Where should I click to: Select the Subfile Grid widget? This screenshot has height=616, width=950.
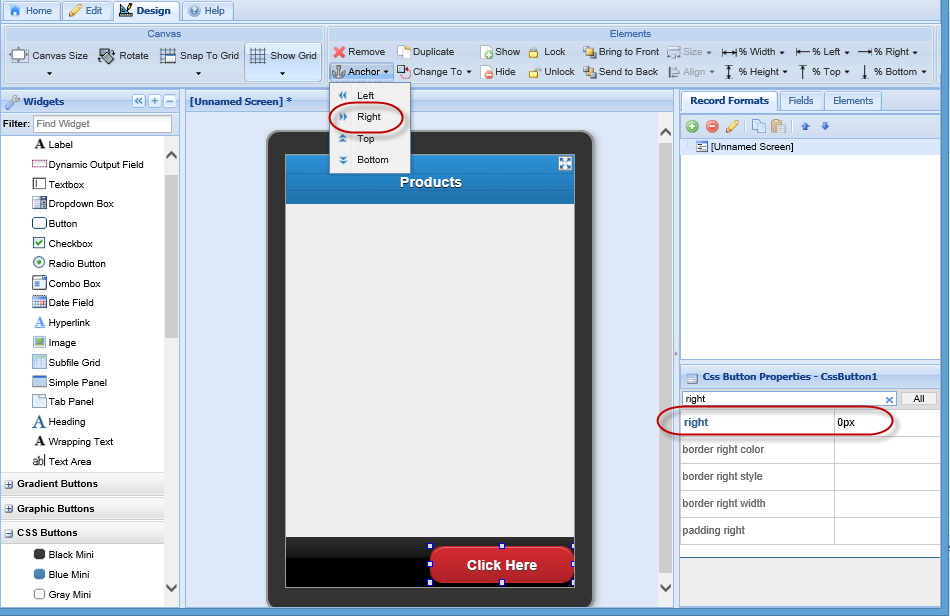pyautogui.click(x=66, y=363)
